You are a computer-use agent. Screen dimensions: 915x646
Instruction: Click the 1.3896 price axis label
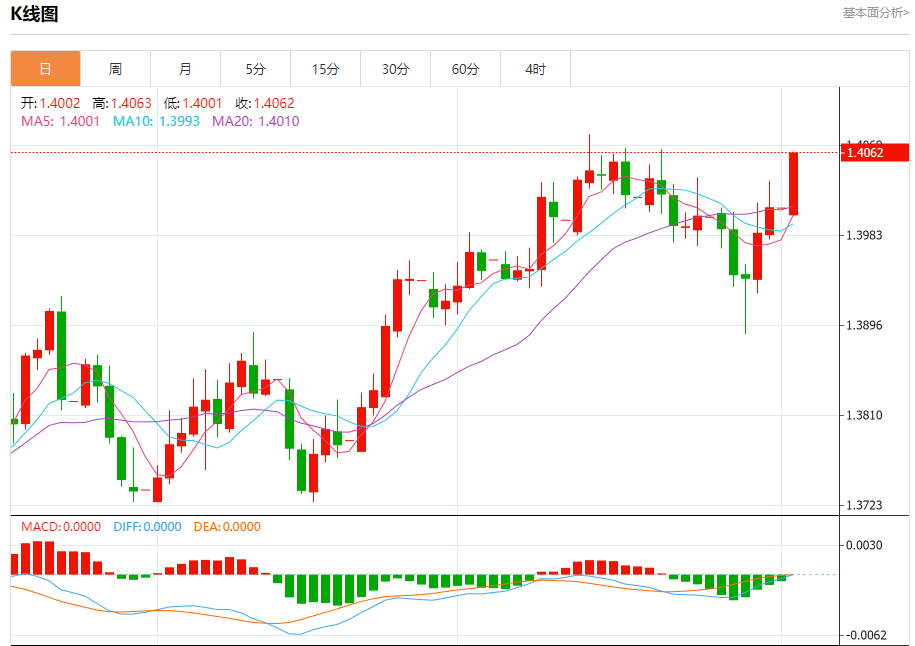pyautogui.click(x=864, y=325)
